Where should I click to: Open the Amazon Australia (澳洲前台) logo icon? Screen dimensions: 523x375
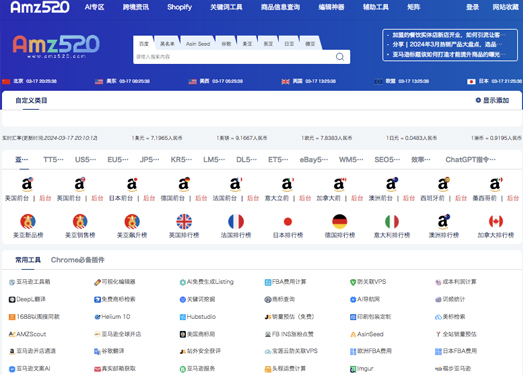(392, 184)
